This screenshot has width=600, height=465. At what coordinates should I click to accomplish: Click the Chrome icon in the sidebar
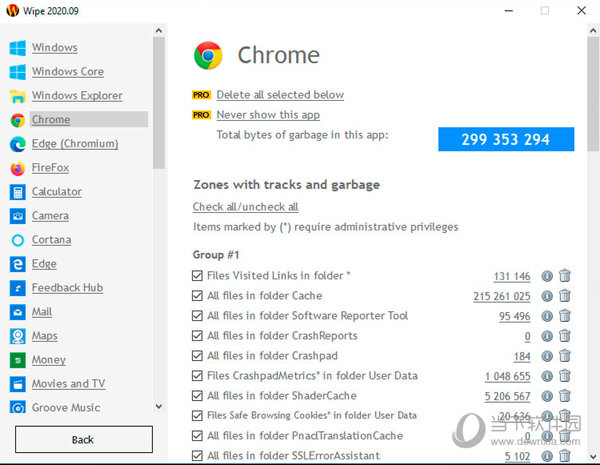(x=18, y=120)
